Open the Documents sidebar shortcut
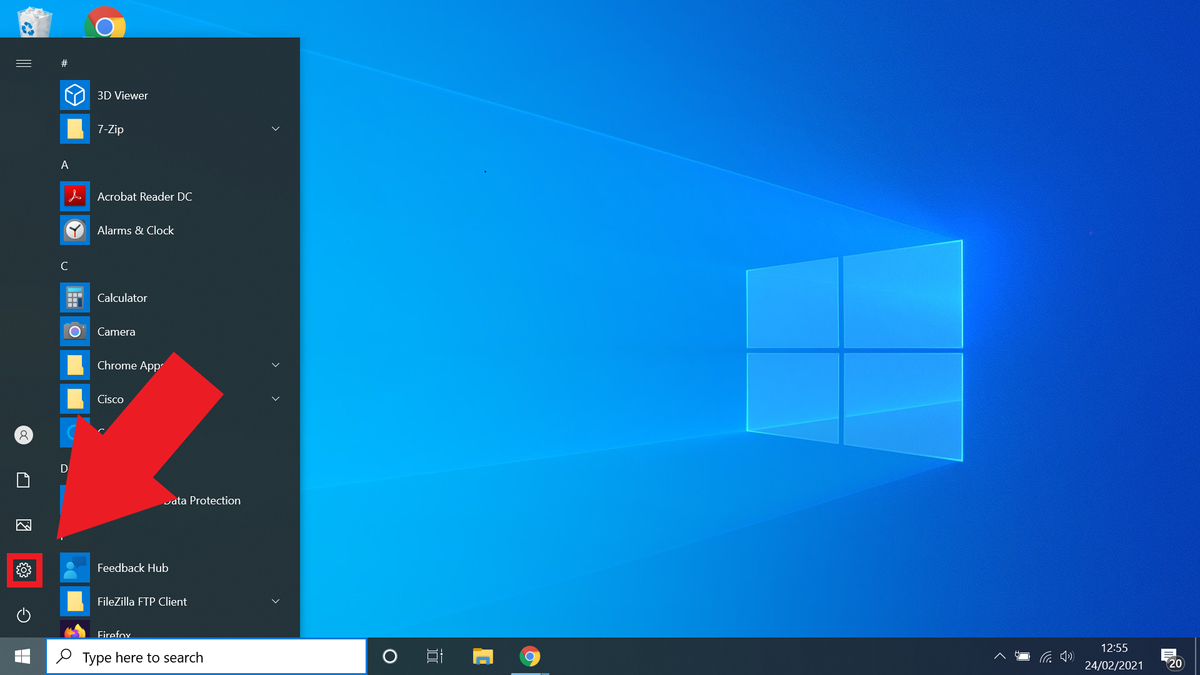This screenshot has height=675, width=1200. coord(23,479)
